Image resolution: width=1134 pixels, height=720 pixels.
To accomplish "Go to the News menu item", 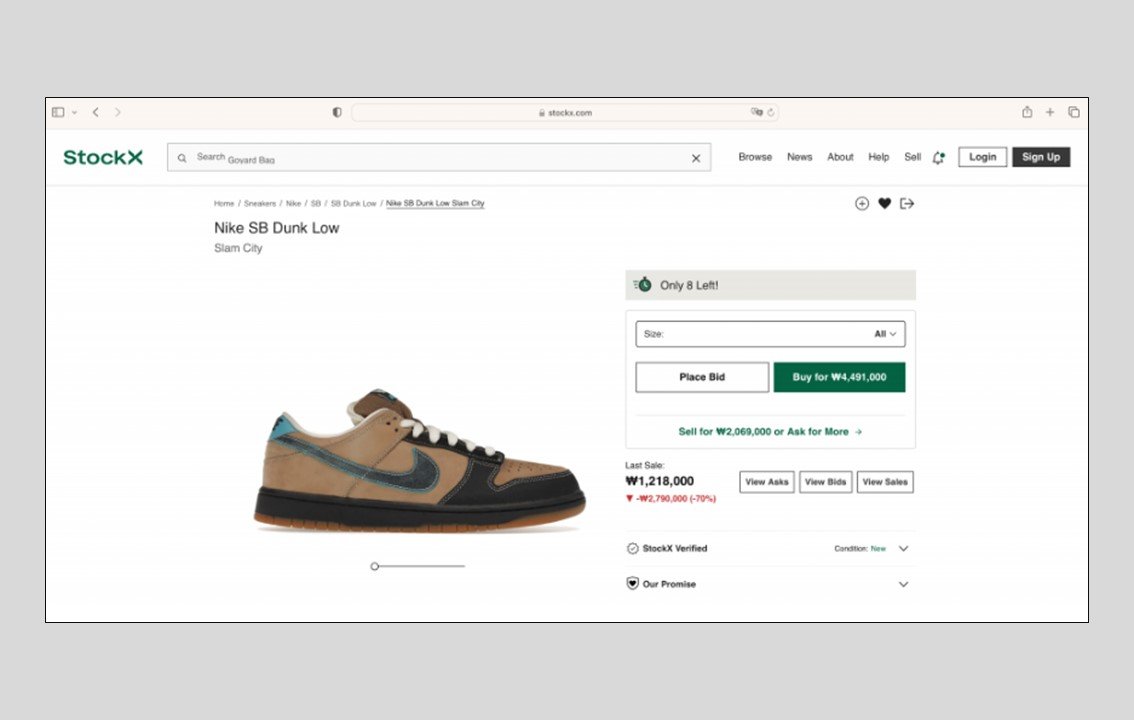I will coord(799,157).
